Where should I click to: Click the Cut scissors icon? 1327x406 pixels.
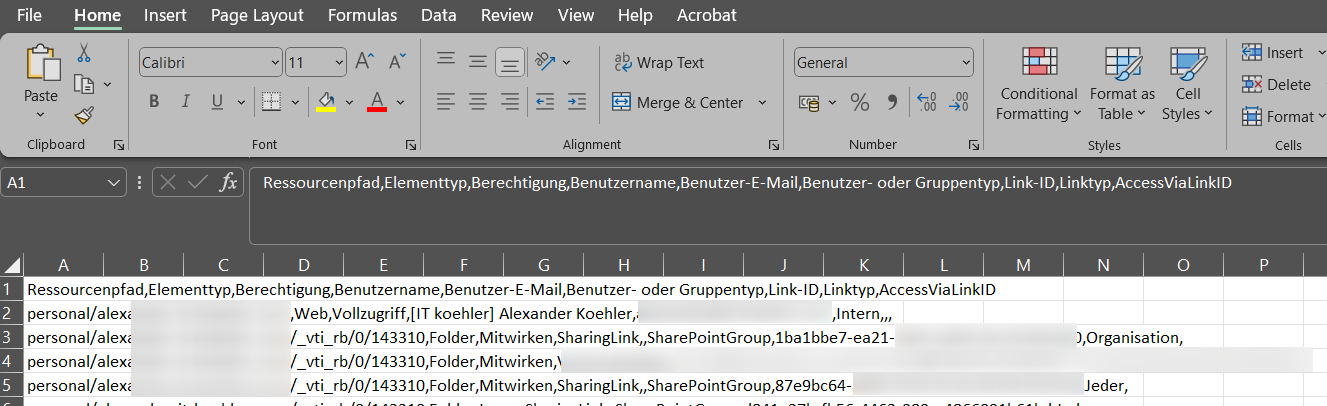tap(84, 53)
